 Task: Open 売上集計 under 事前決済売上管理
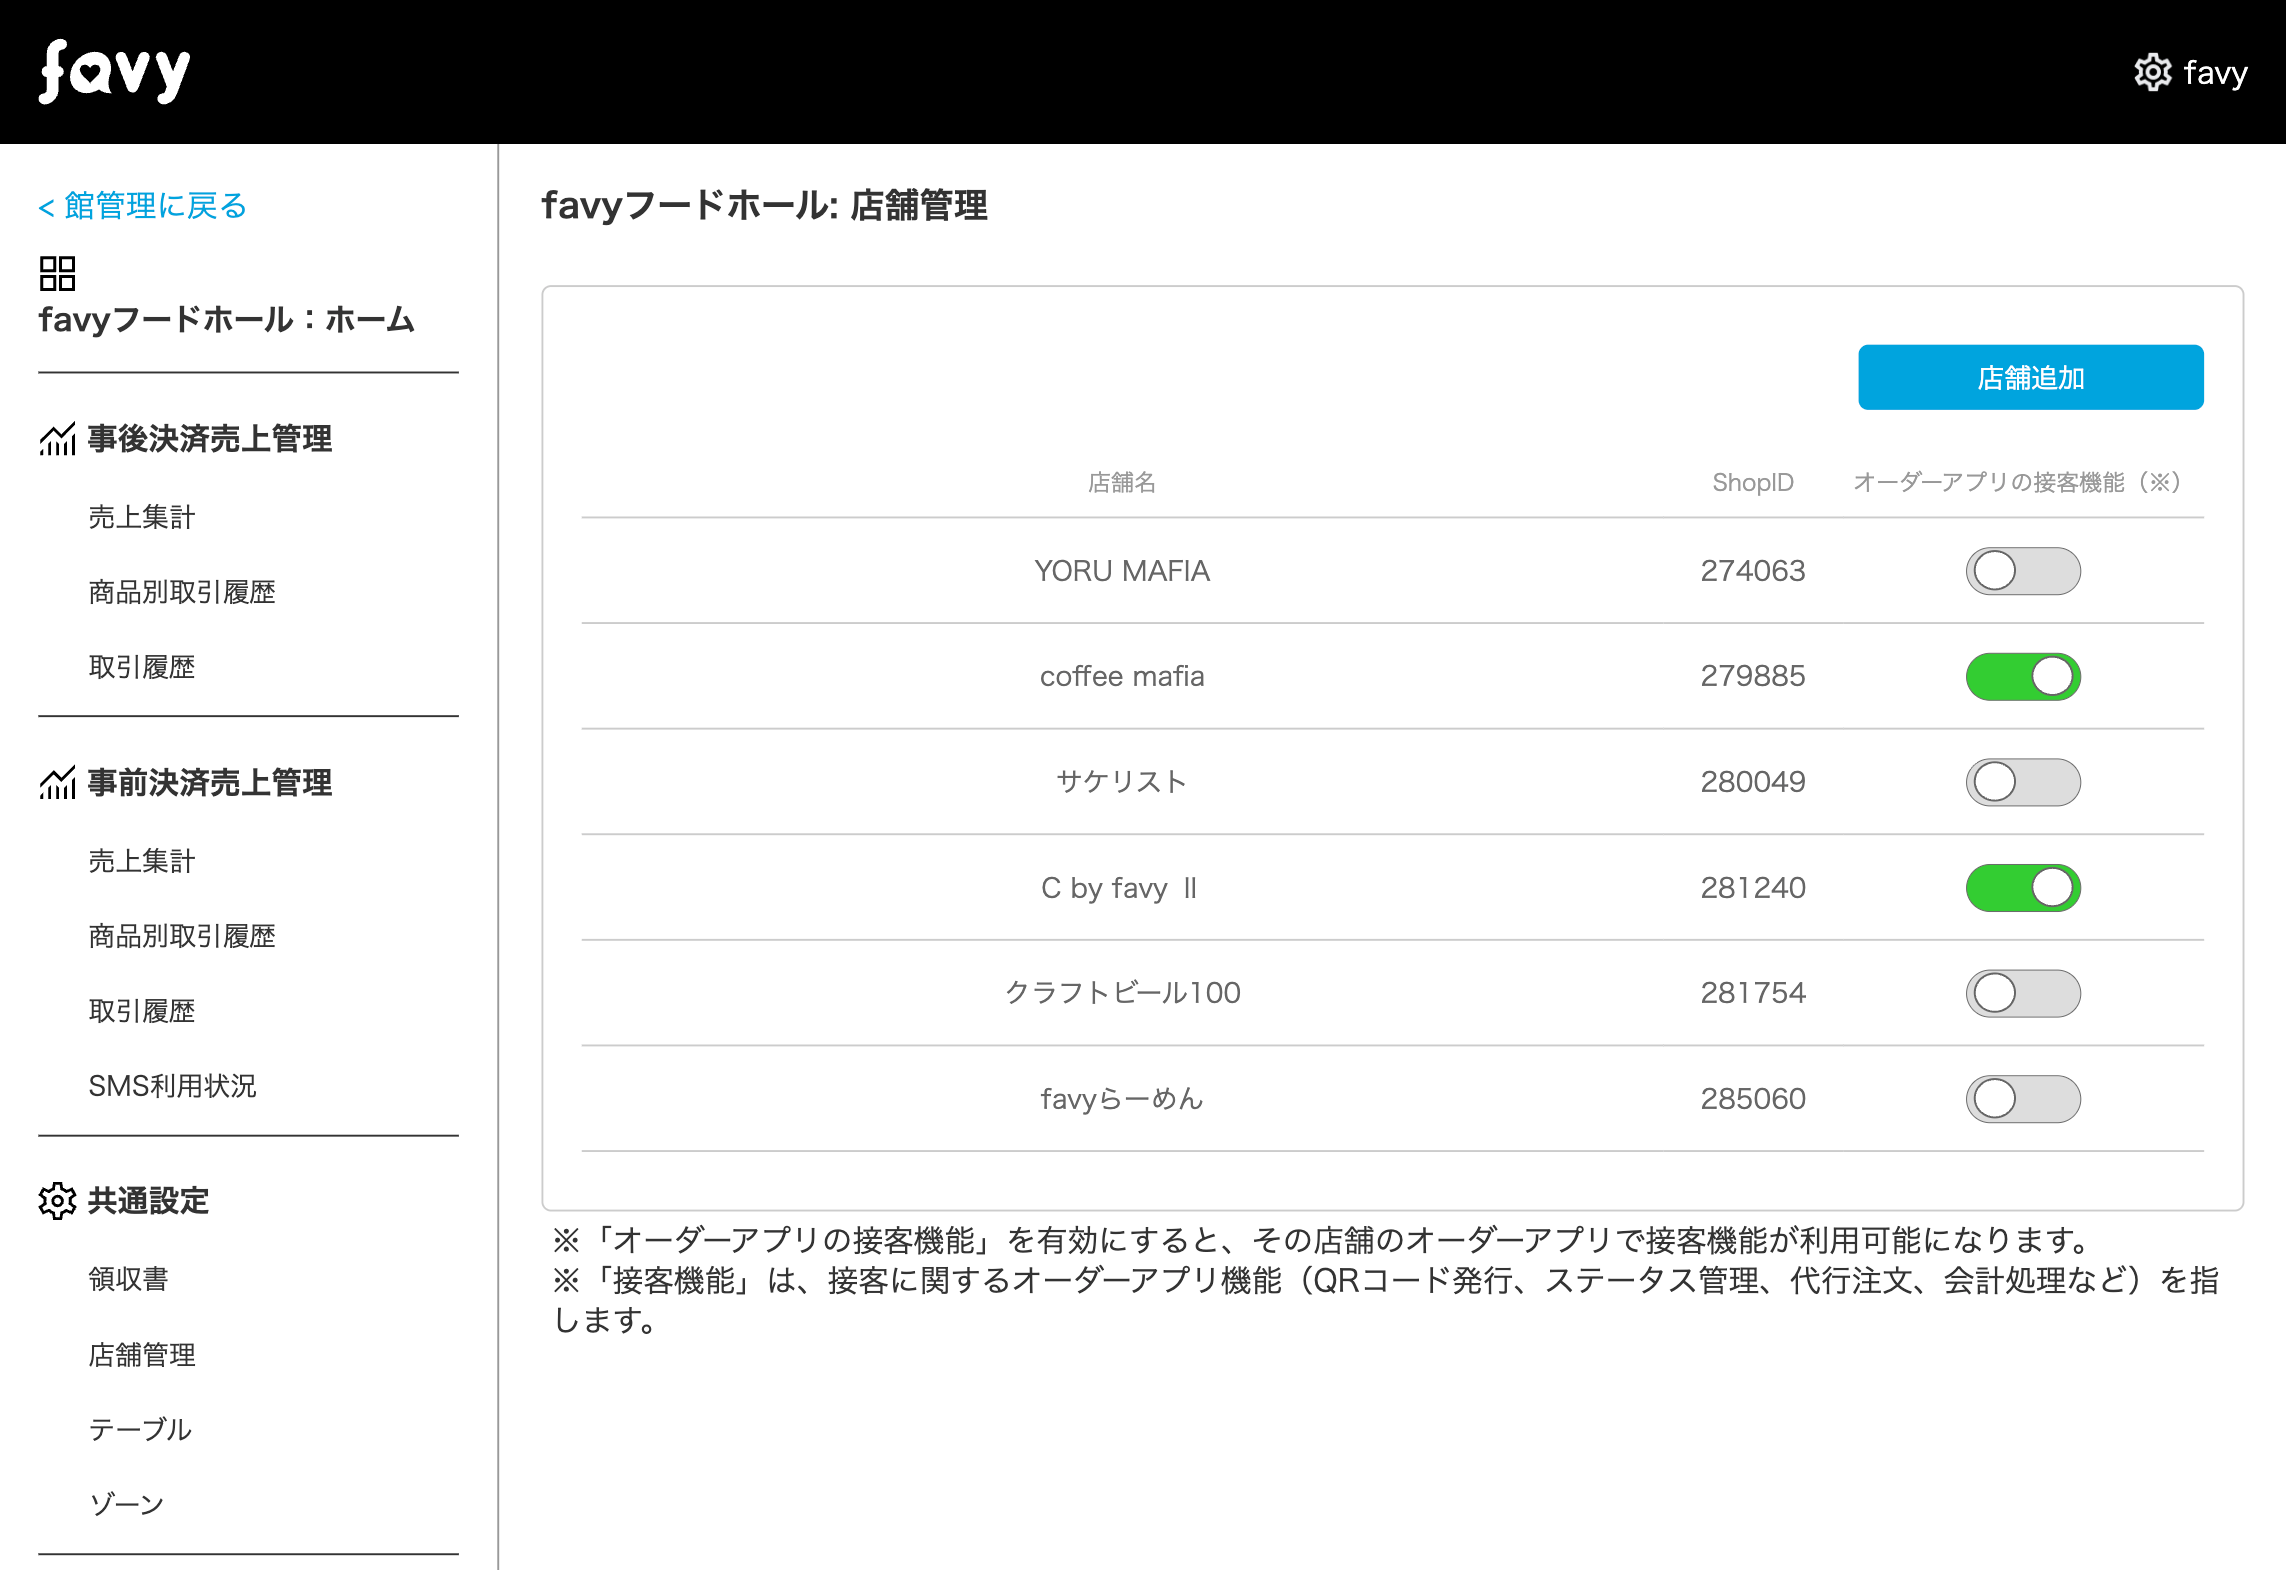142,861
